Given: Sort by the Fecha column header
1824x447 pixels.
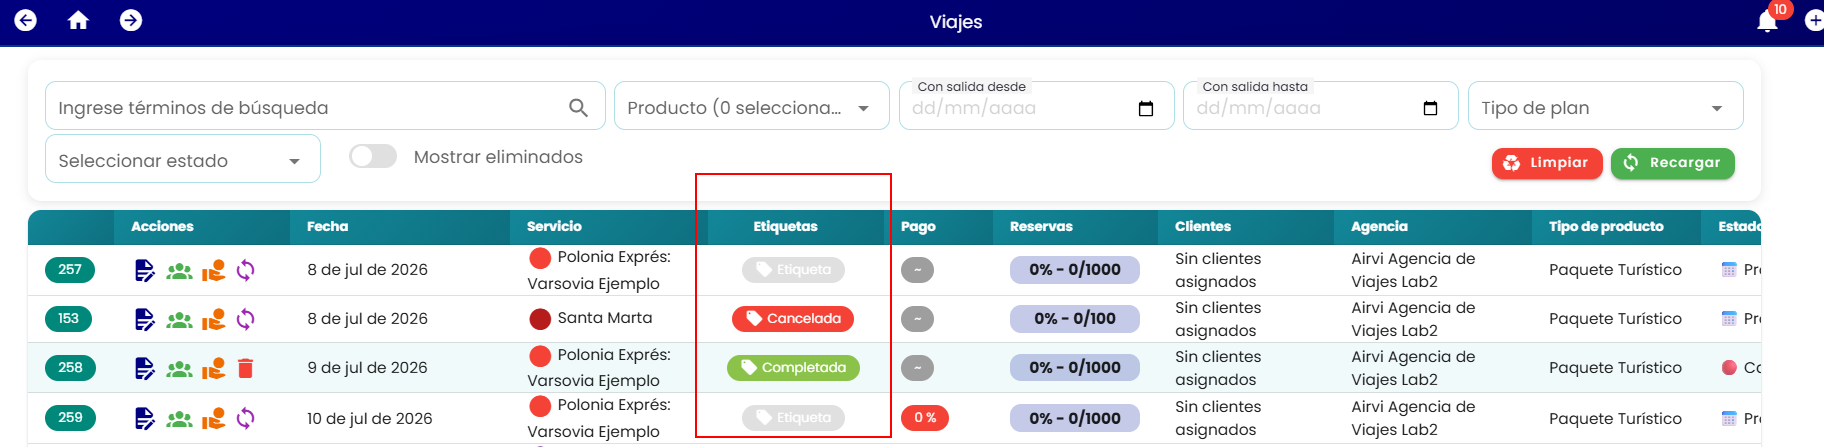Looking at the screenshot, I should [328, 227].
